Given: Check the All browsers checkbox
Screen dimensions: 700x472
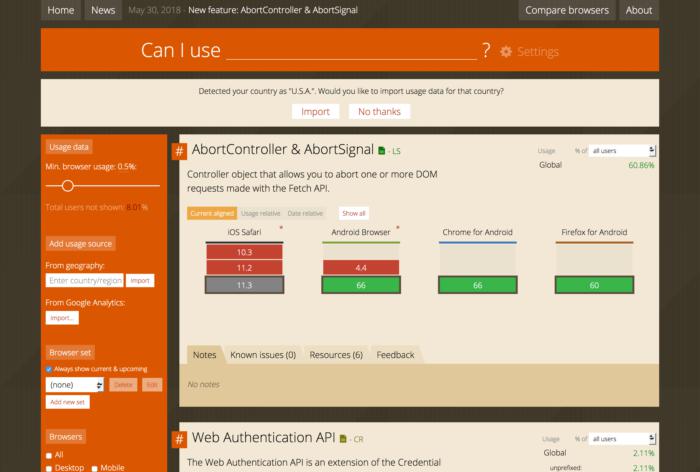Looking at the screenshot, I should [x=49, y=455].
